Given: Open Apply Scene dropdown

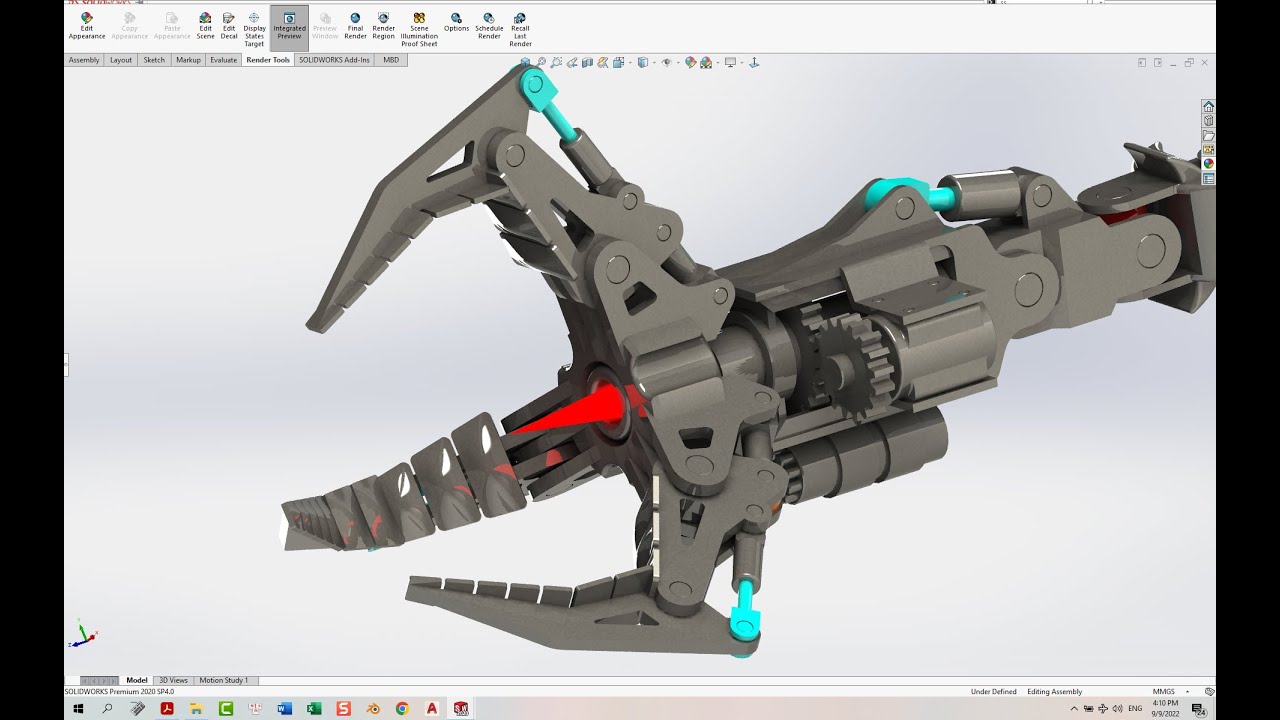Looking at the screenshot, I should click(x=709, y=62).
